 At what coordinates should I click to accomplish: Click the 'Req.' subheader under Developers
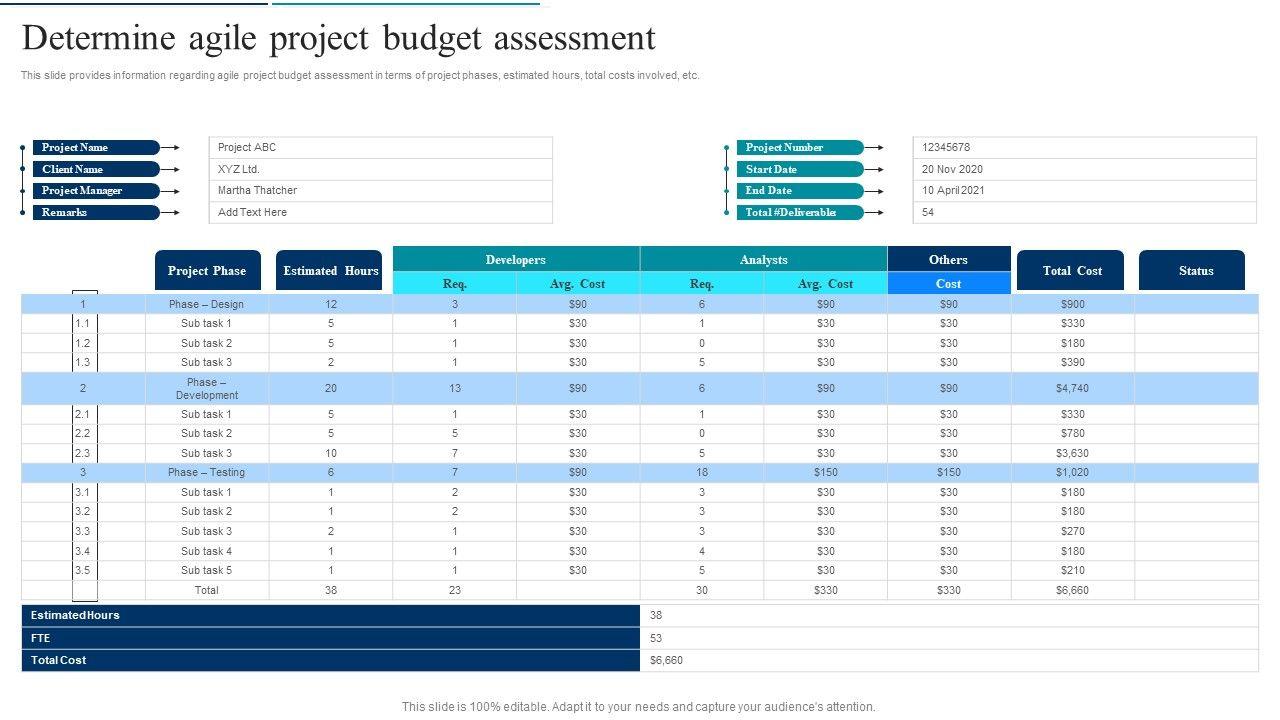click(455, 283)
